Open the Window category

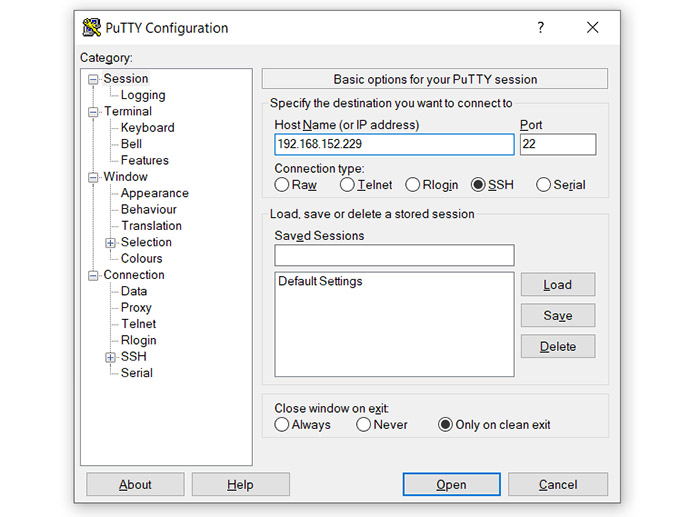click(125, 177)
